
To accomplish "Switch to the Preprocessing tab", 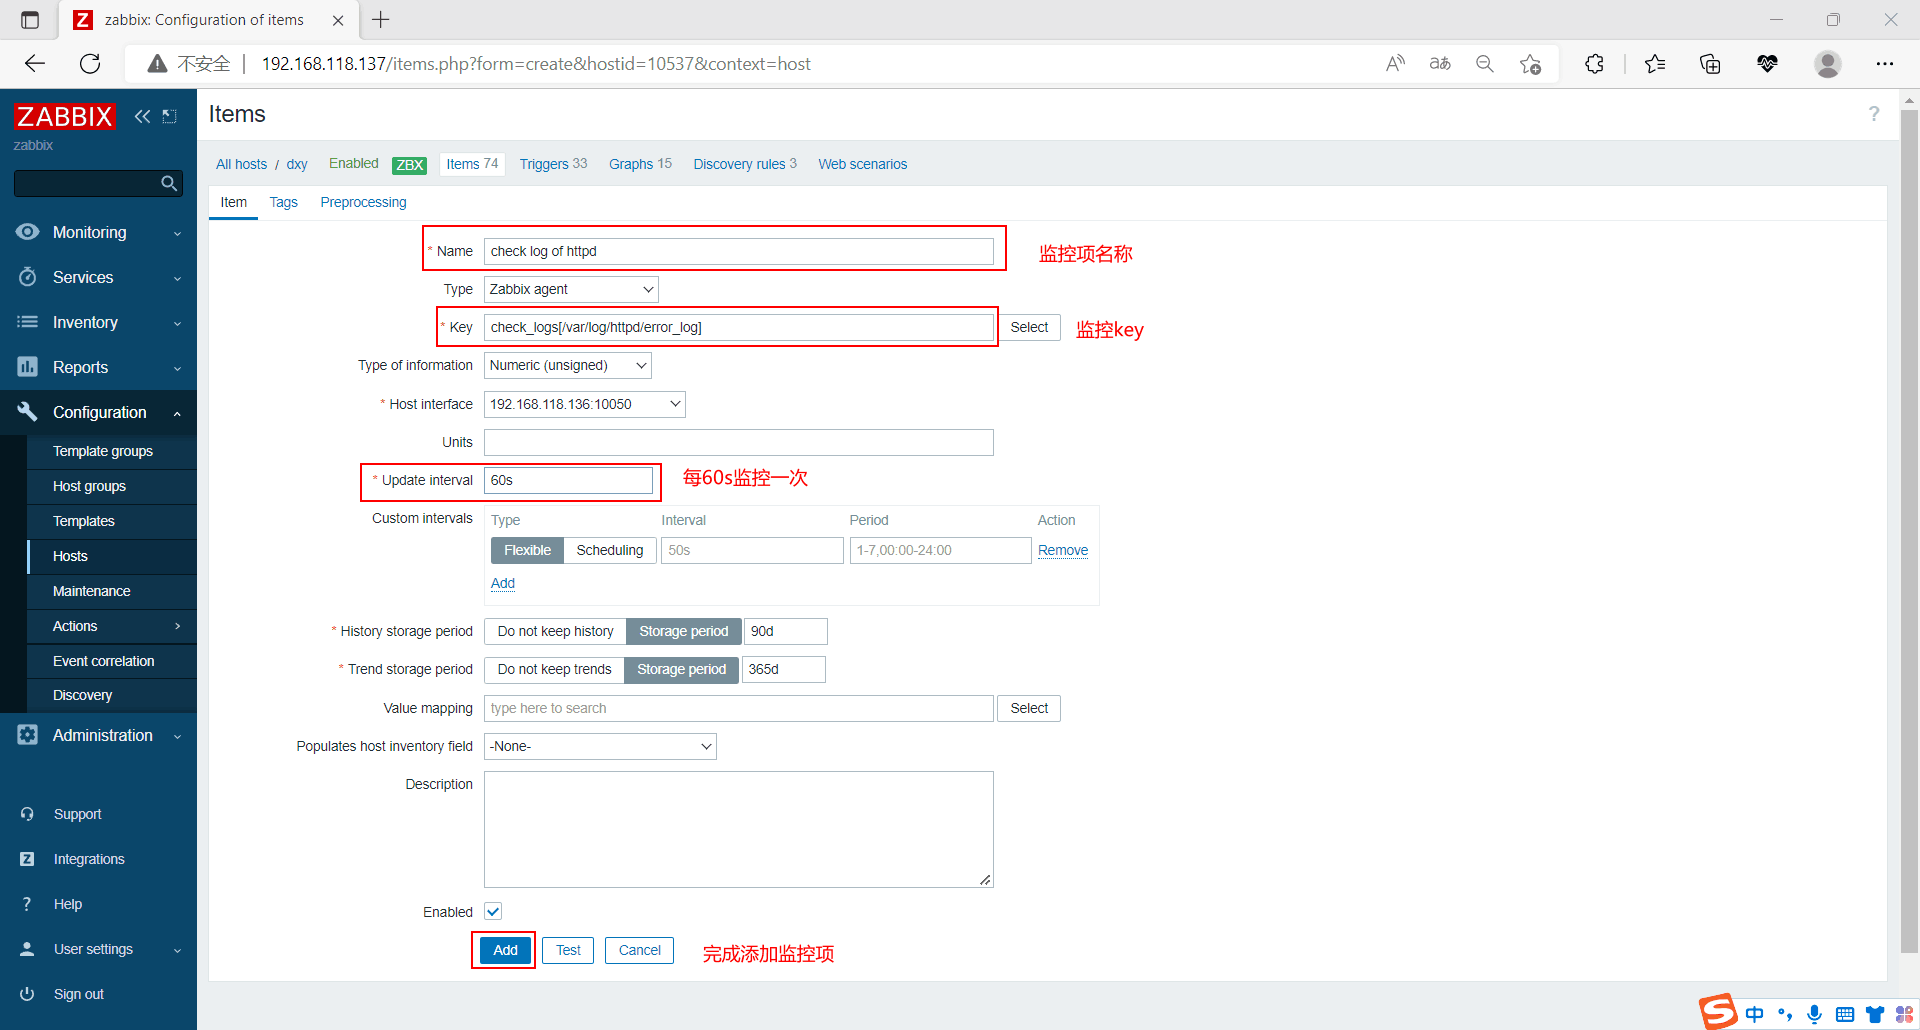I will (363, 202).
